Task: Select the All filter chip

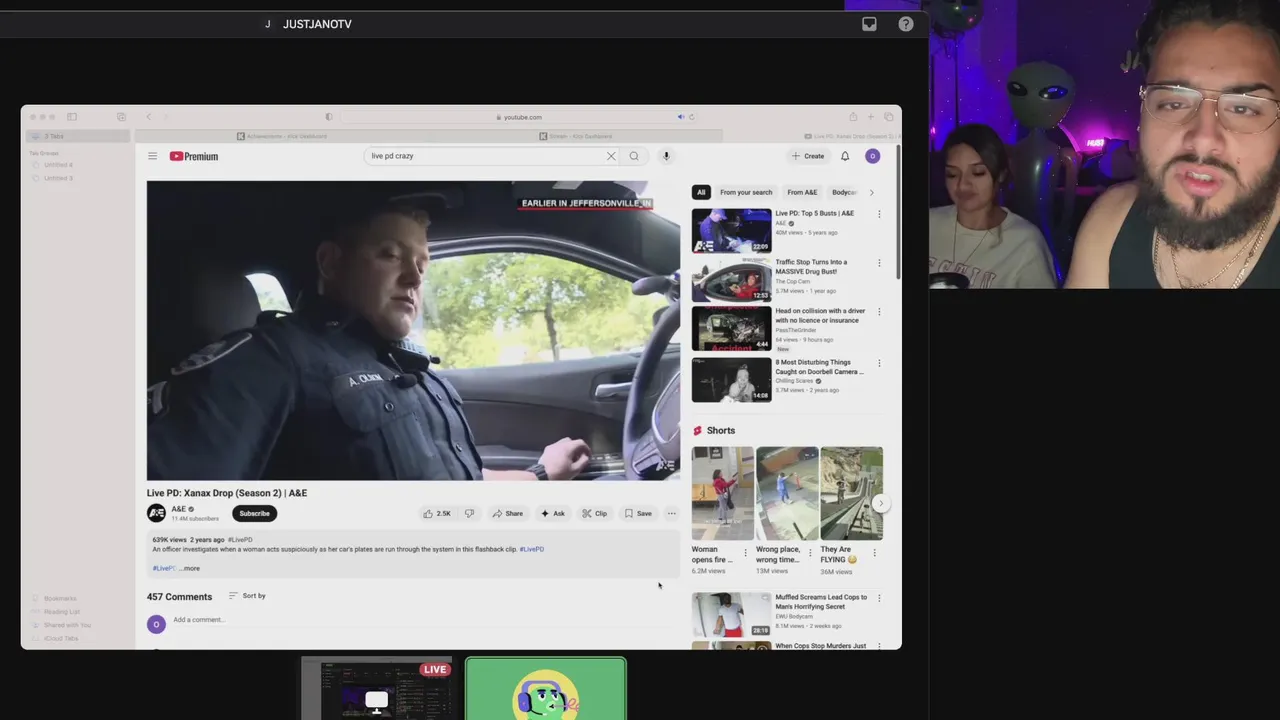Action: (x=701, y=192)
